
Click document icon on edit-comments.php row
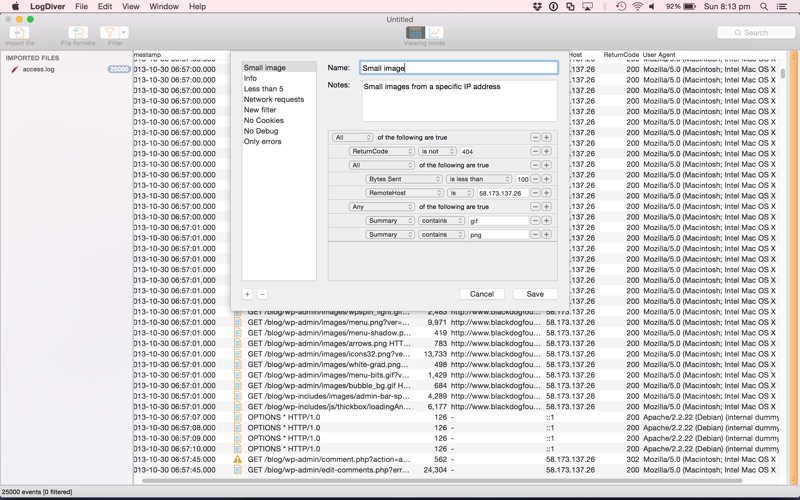coord(238,470)
